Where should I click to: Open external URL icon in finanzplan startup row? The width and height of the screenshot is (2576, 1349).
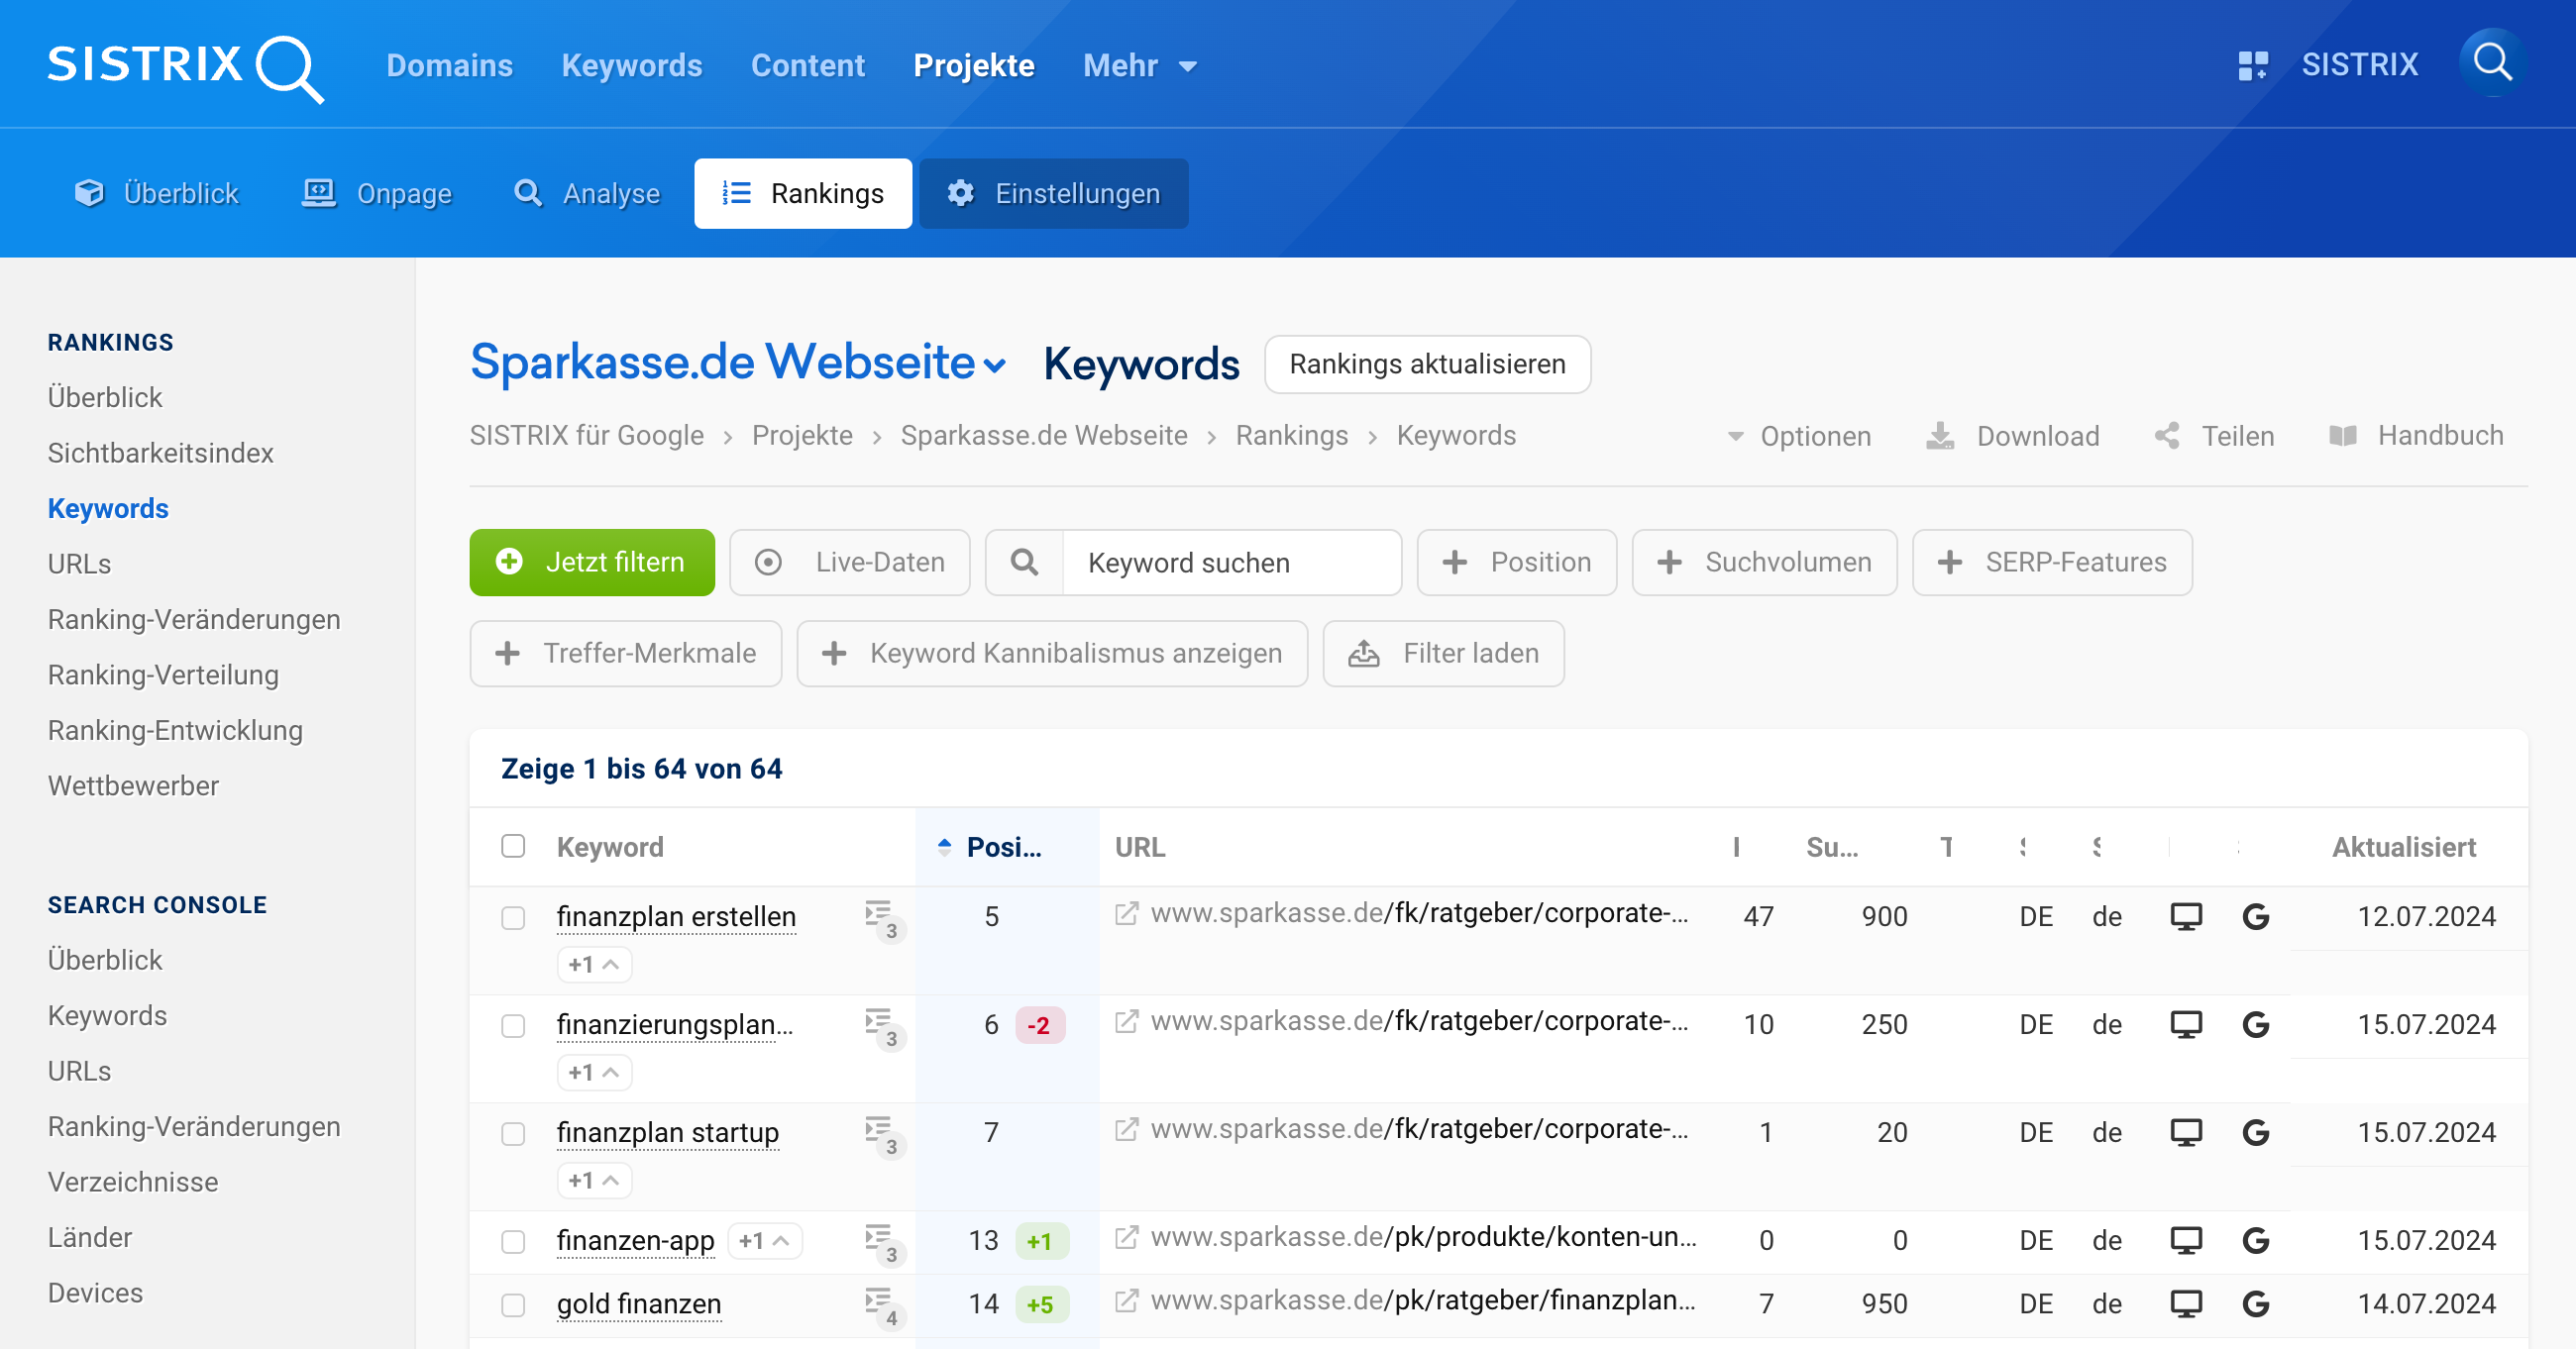click(1127, 1129)
